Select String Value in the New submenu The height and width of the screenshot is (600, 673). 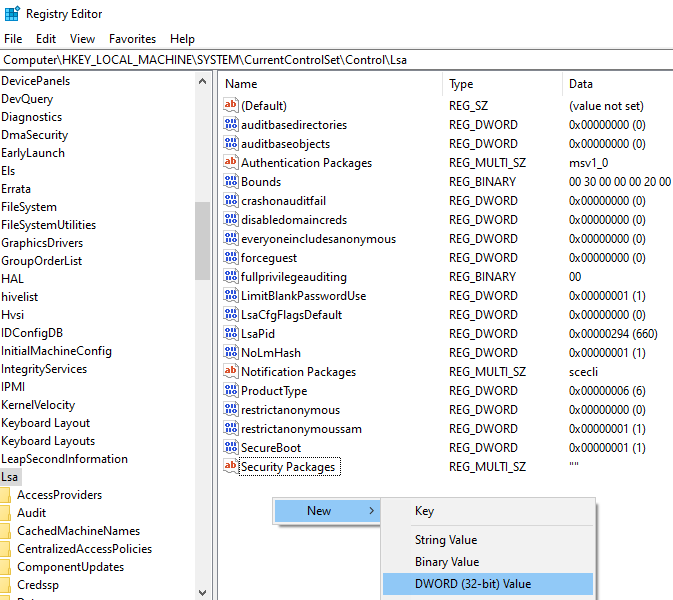click(445, 540)
